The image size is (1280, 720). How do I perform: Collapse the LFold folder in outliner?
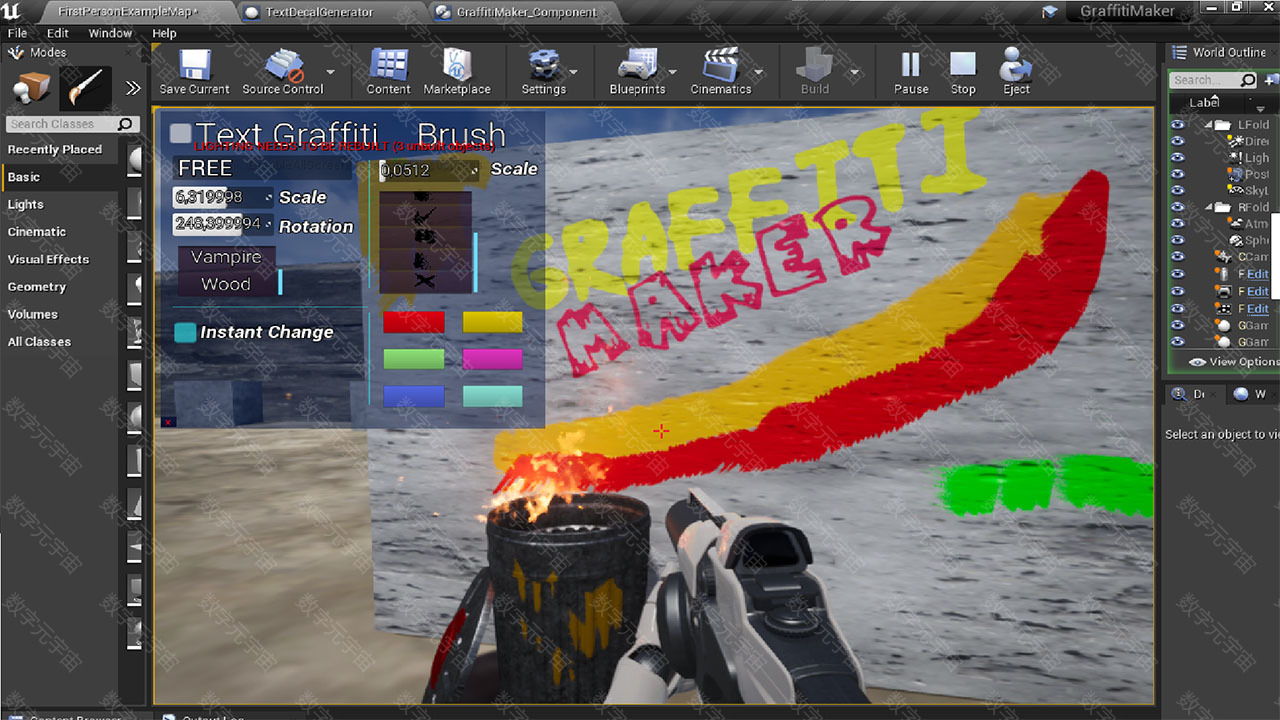[x=1208, y=125]
